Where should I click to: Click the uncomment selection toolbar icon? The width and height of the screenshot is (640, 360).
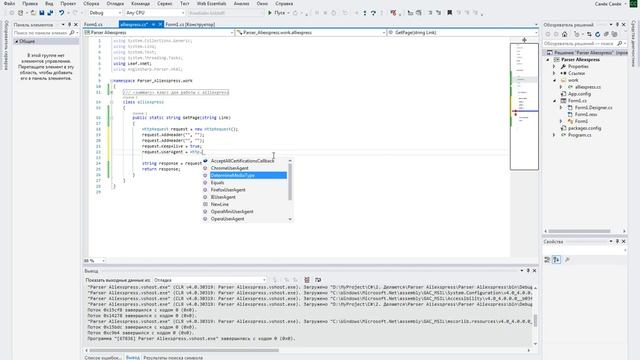[438, 13]
